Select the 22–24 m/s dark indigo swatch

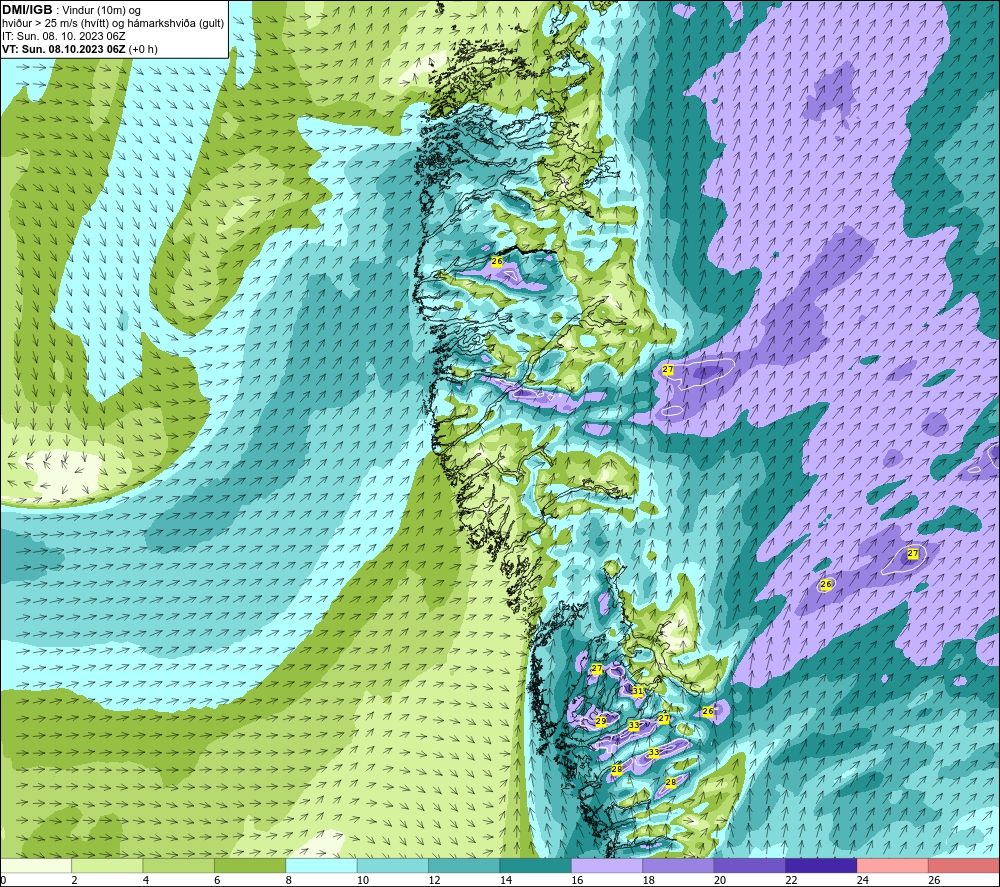[x=821, y=865]
